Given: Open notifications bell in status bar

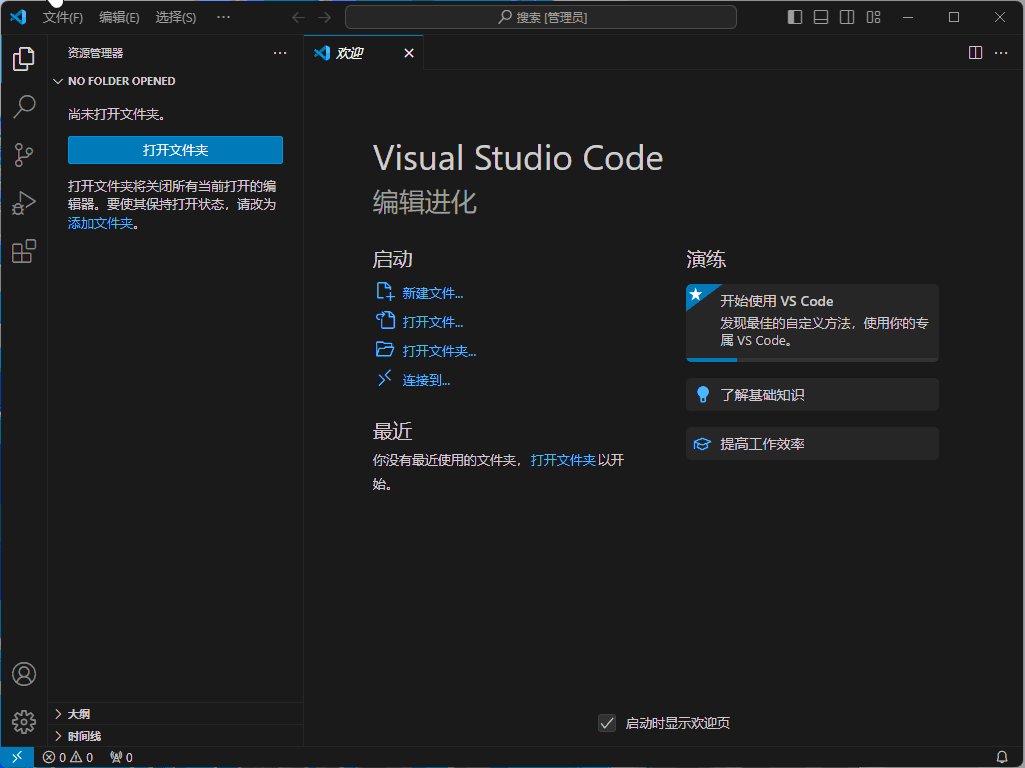Looking at the screenshot, I should [x=1001, y=757].
